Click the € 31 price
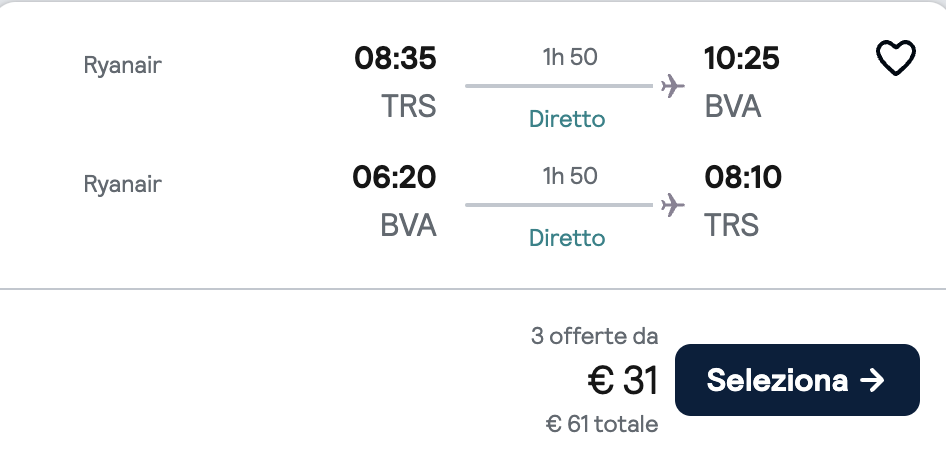Image resolution: width=946 pixels, height=464 pixels. click(623, 381)
